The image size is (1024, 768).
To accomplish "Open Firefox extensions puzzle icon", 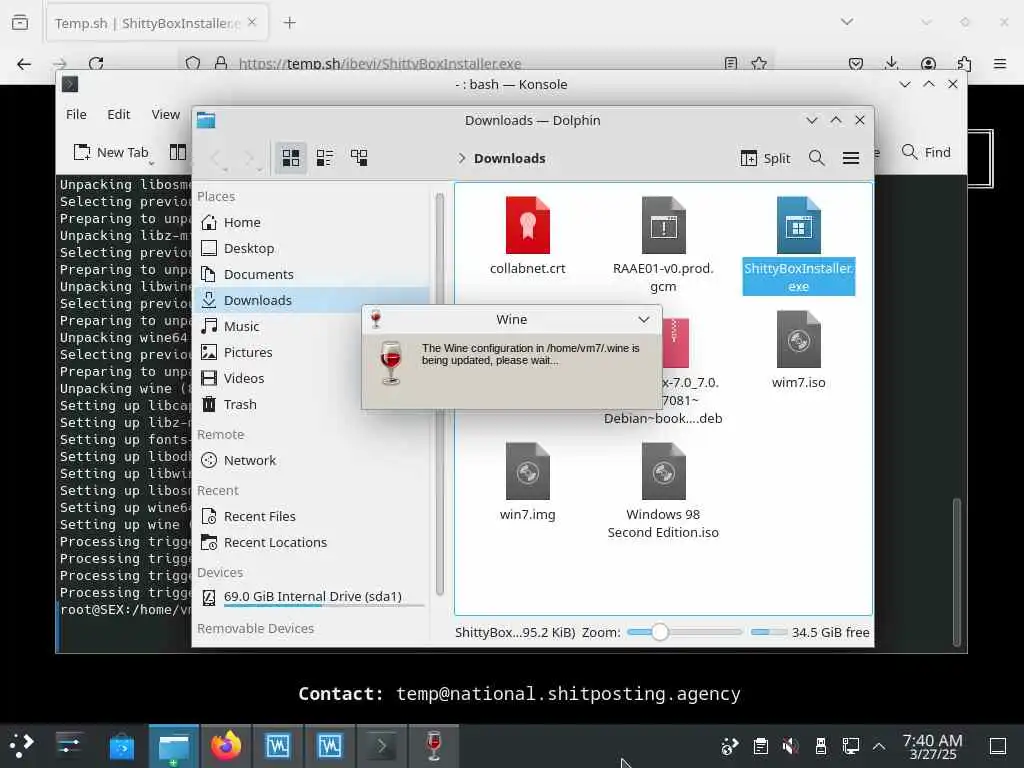I will point(964,64).
